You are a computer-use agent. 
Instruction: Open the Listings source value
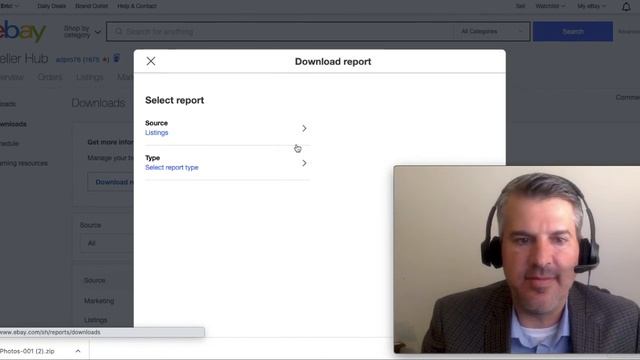tap(156, 133)
